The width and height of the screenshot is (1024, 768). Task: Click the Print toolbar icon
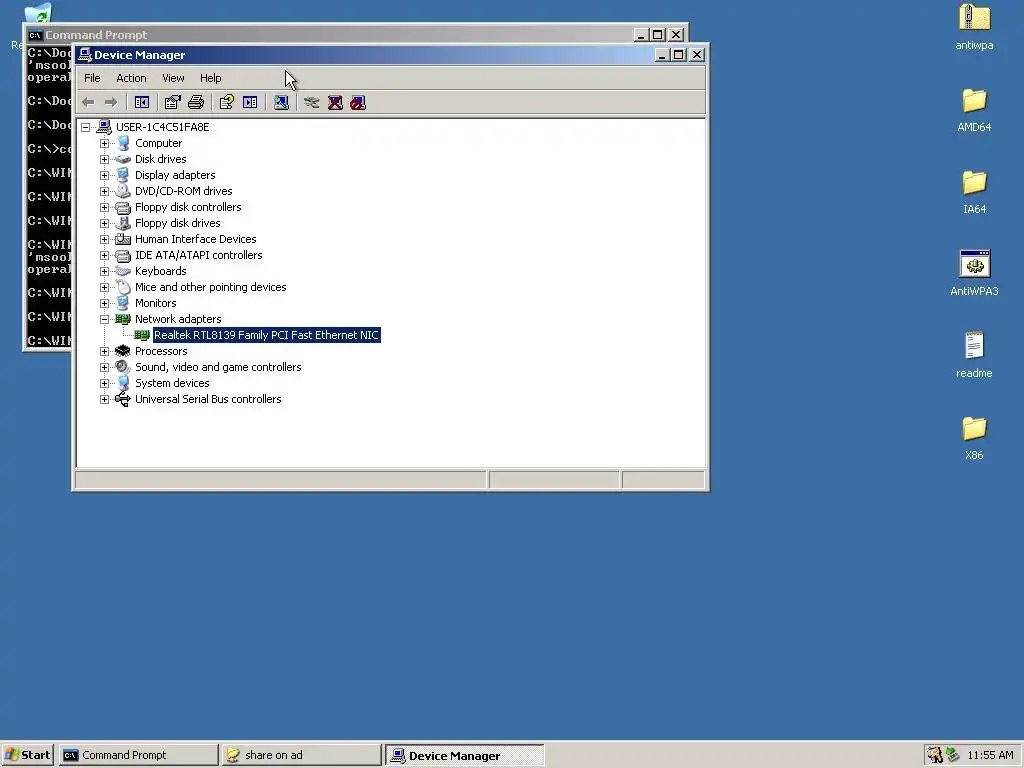pos(196,103)
